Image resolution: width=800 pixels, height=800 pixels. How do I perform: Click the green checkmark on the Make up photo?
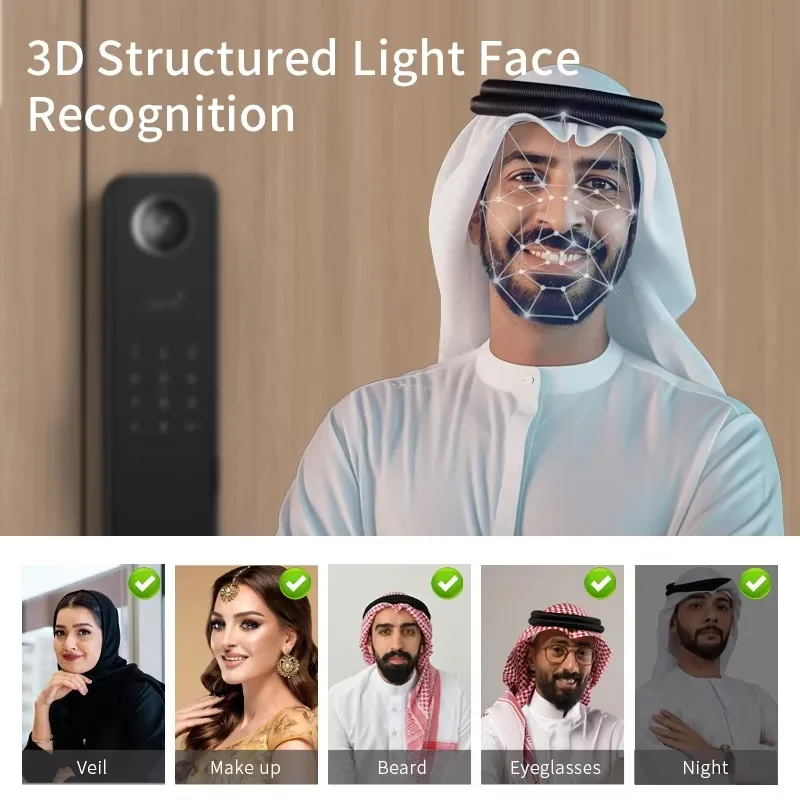(x=295, y=583)
